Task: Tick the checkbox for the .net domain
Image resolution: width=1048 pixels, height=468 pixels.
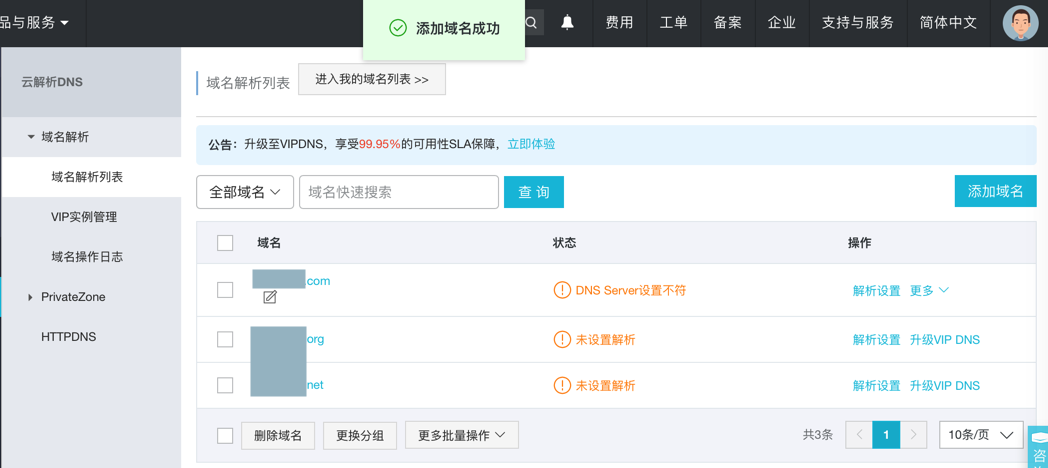Action: (x=225, y=385)
